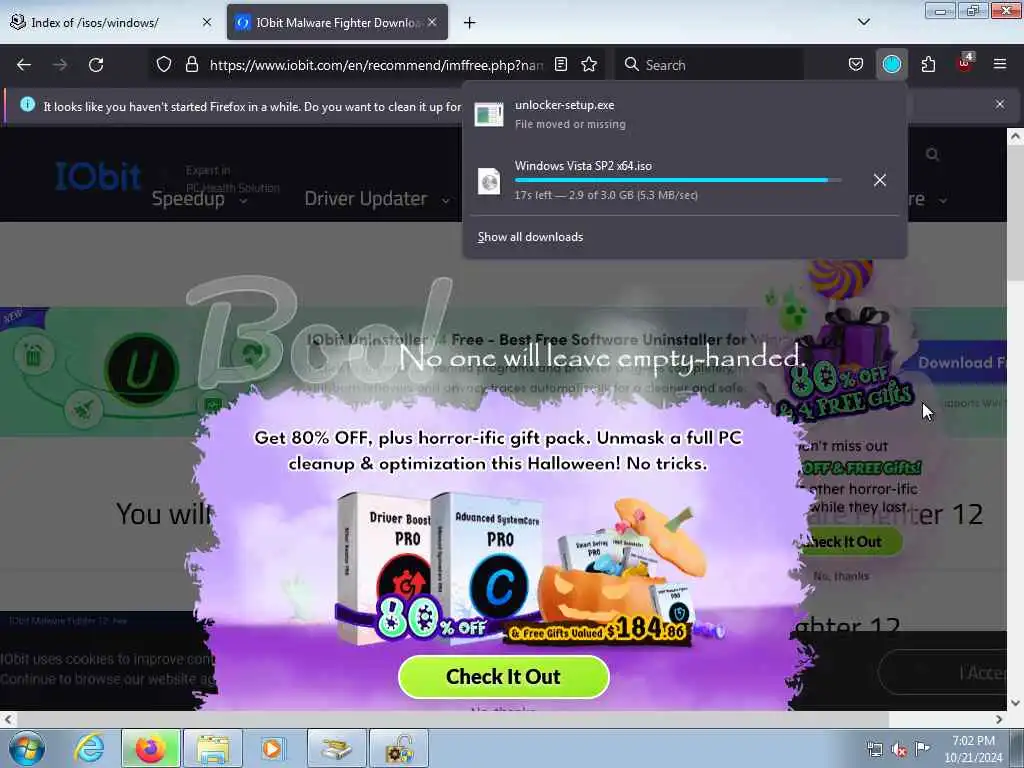Dismiss the Firefox cleanup notification bar
Screen dimensions: 1024x768
[x=999, y=104]
